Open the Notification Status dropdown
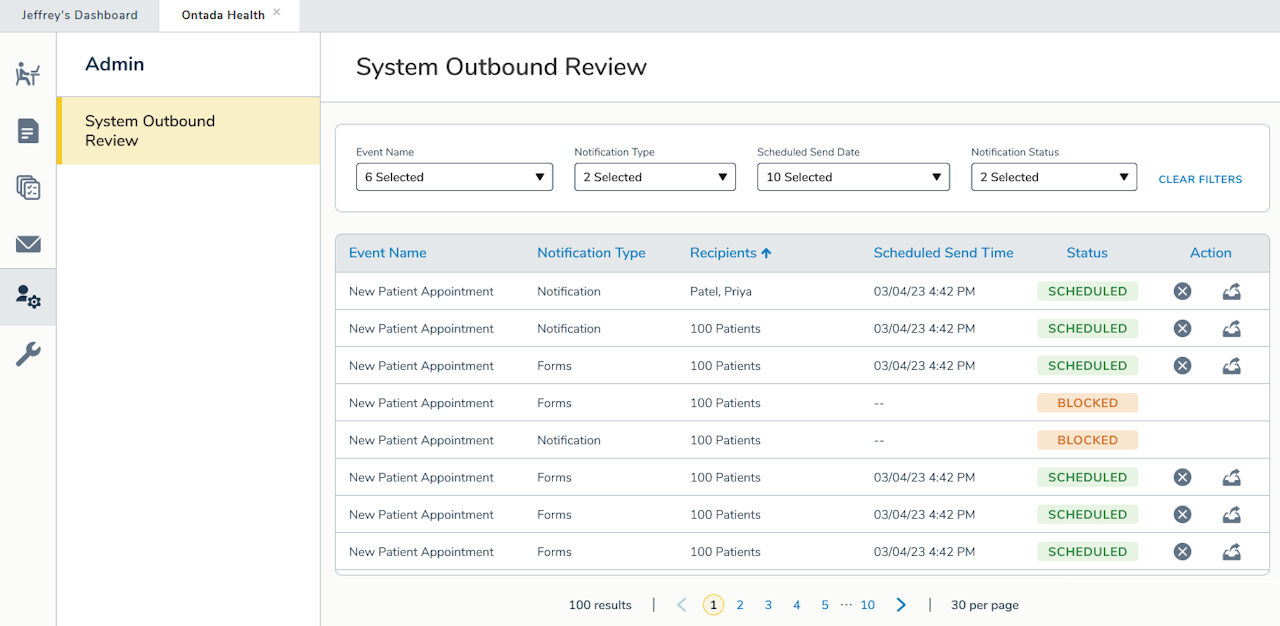Screen dimensions: 1280x626 tap(1053, 176)
